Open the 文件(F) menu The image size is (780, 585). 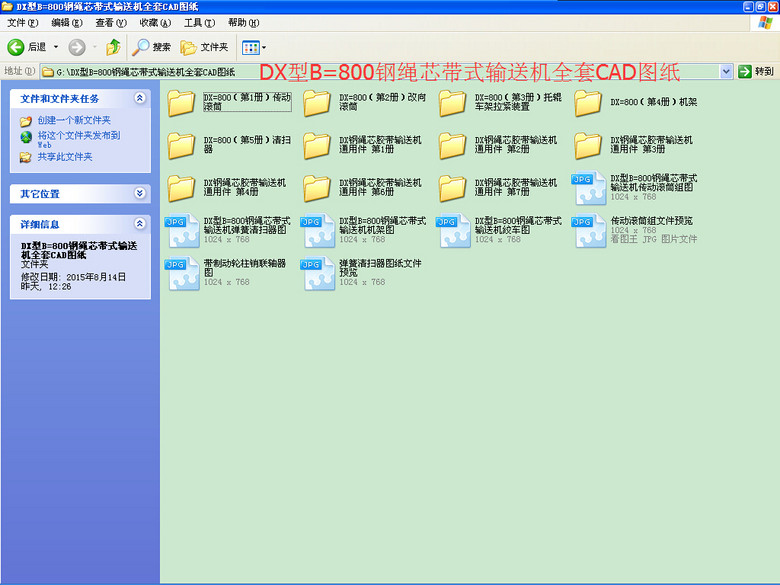click(x=23, y=22)
